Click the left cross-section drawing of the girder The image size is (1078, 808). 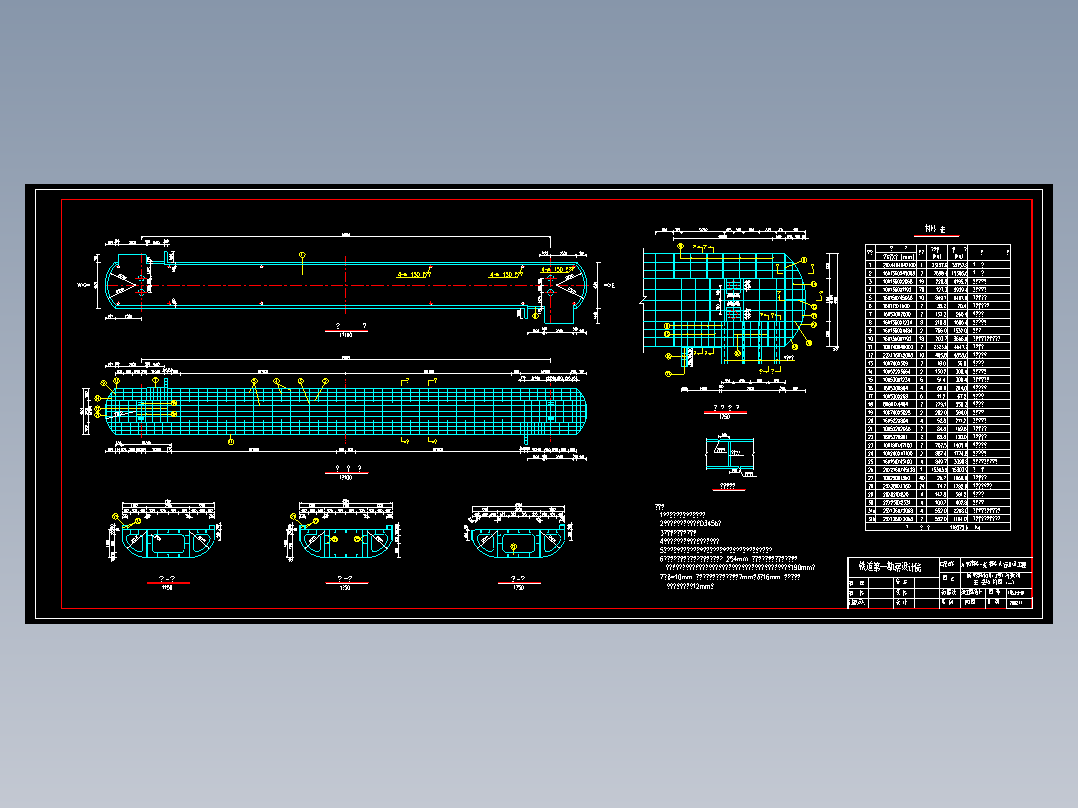point(167,541)
